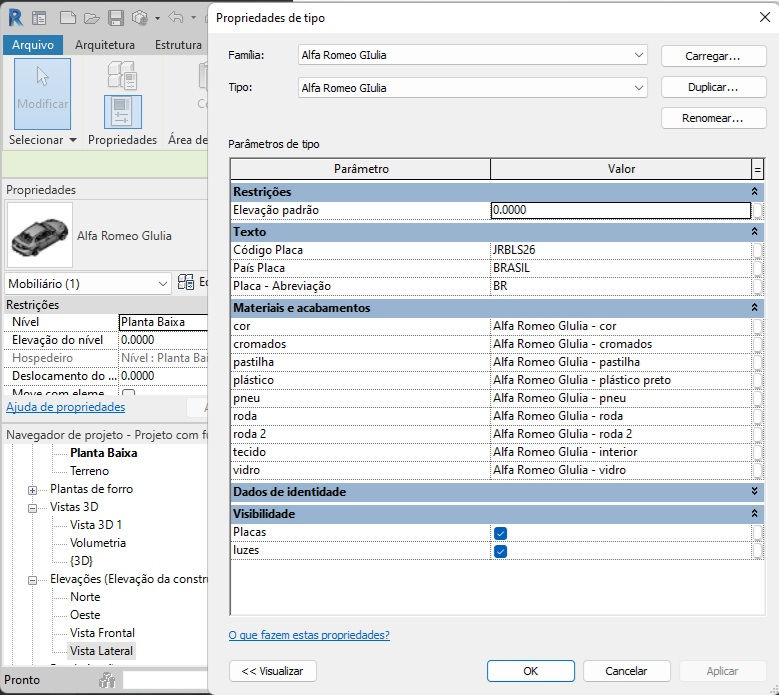This screenshot has height=695, width=779.
Task: Open the Ajuda de propriedades link
Action: [66, 407]
